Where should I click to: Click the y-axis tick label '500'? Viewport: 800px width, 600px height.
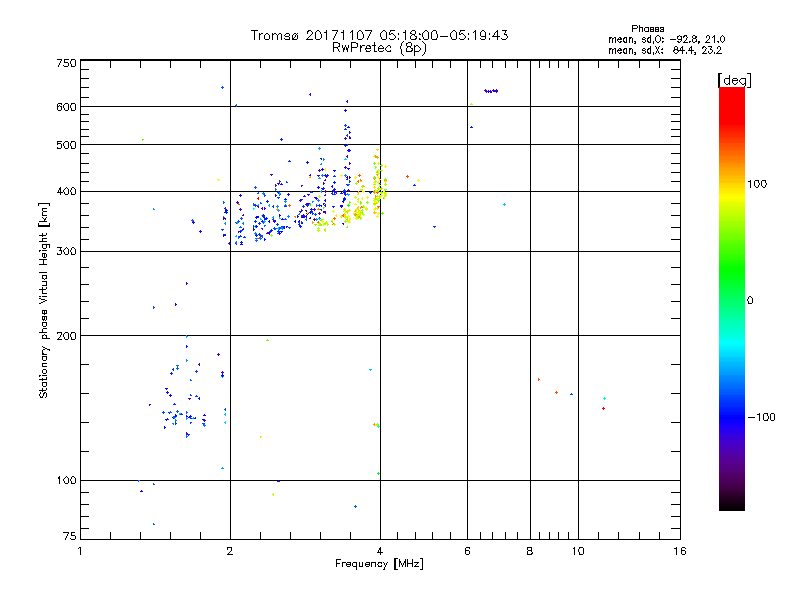click(66, 145)
